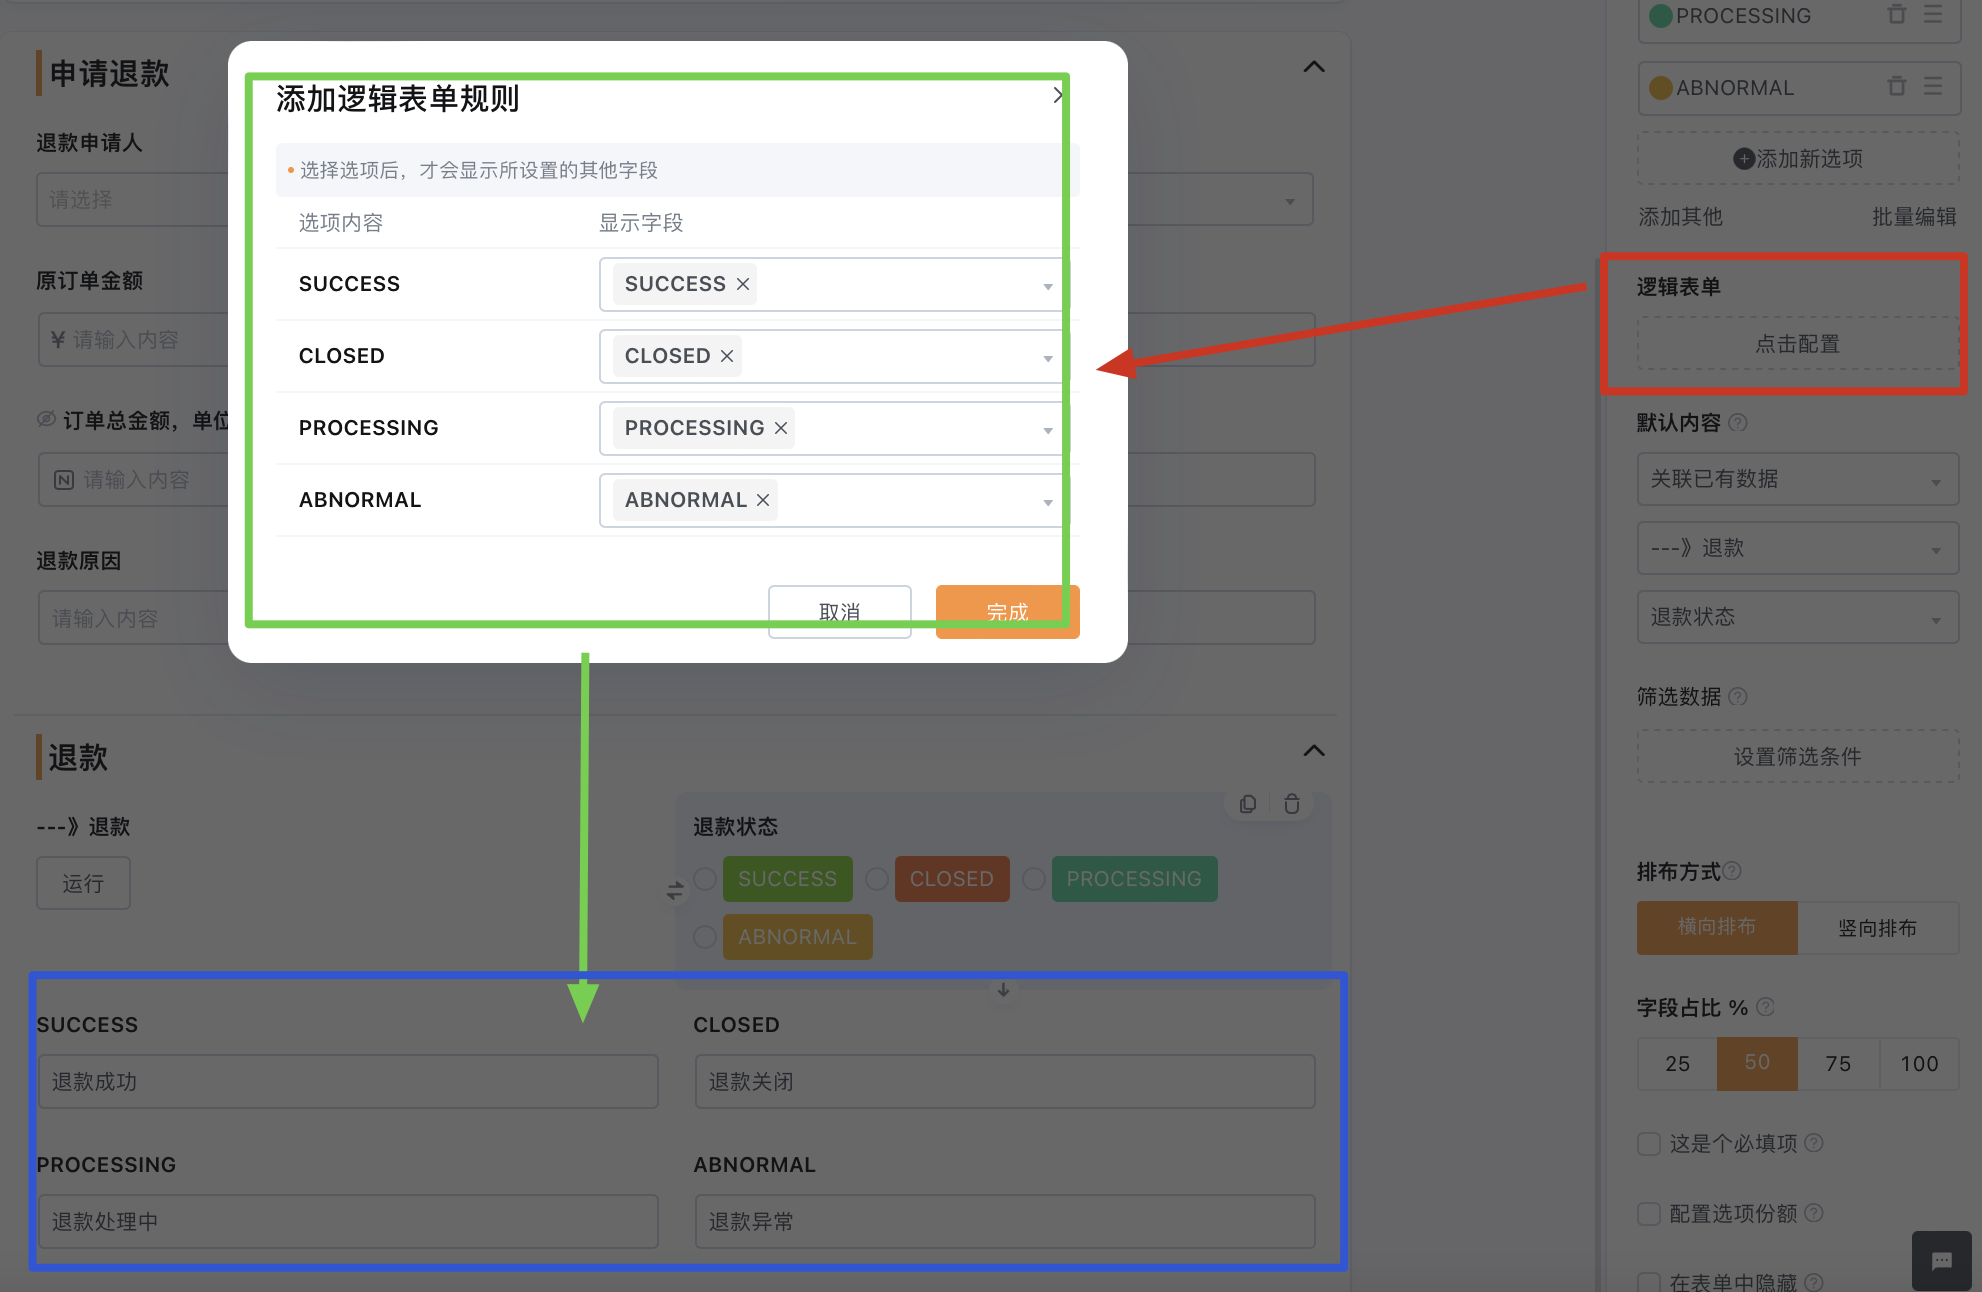The width and height of the screenshot is (1982, 1292).
Task: Open the chat support widget
Action: tap(1942, 1260)
